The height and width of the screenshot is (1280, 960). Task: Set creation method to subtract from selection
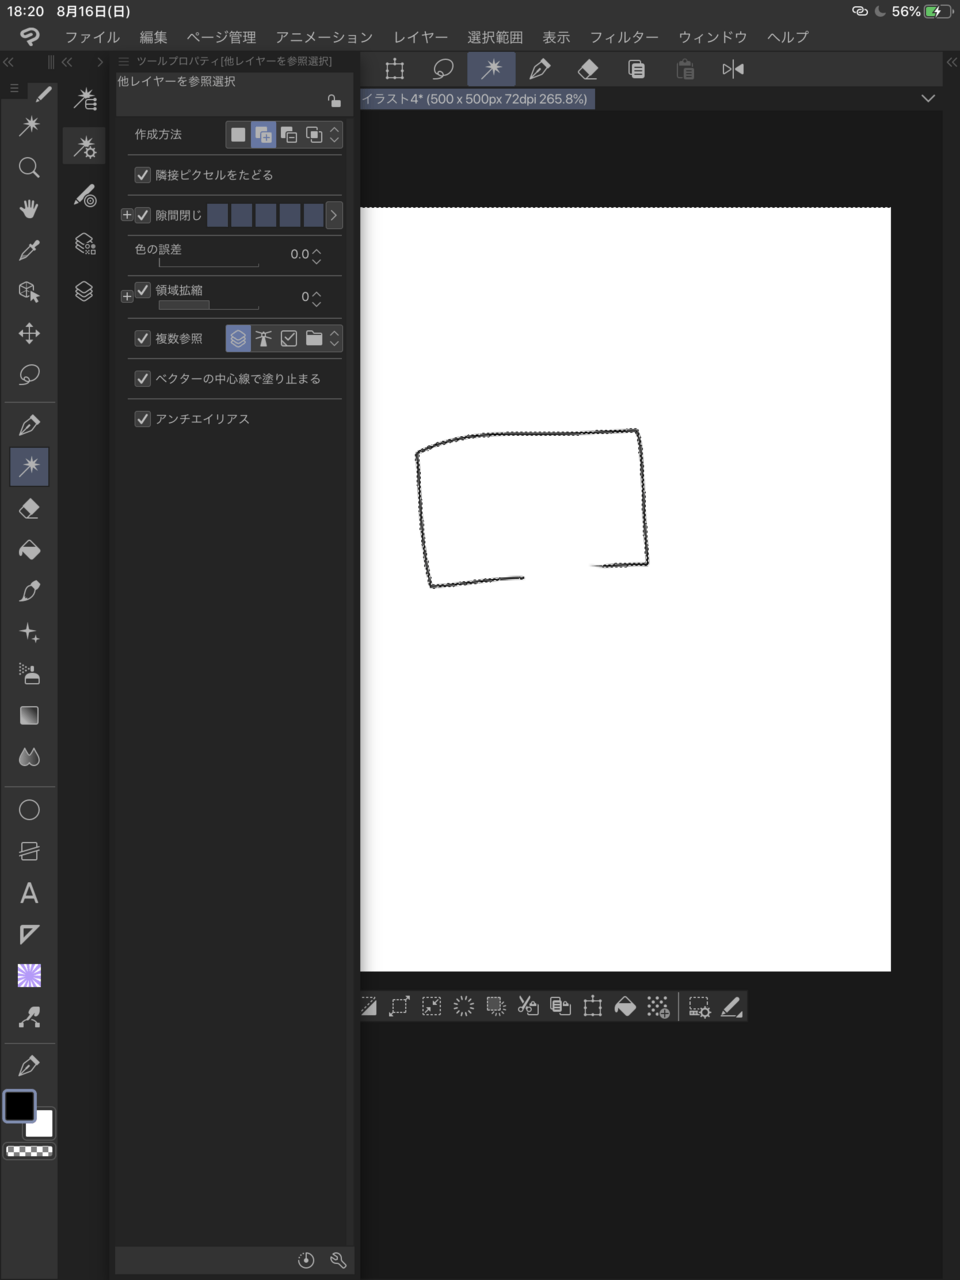point(289,135)
